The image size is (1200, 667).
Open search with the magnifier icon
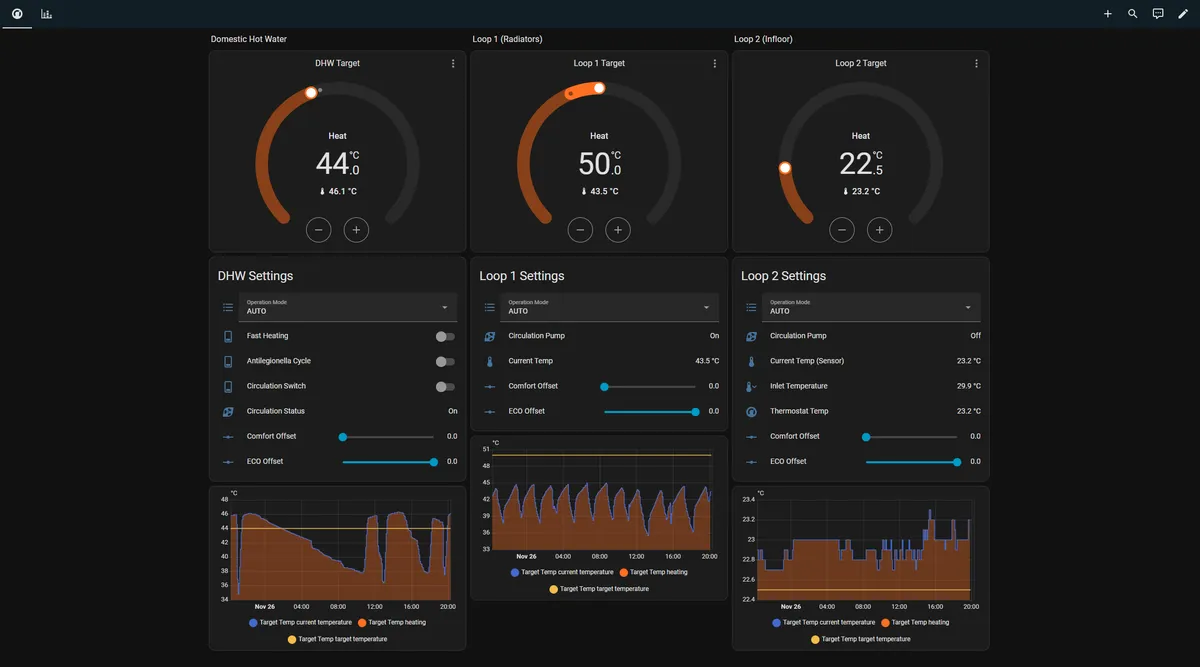click(1133, 14)
